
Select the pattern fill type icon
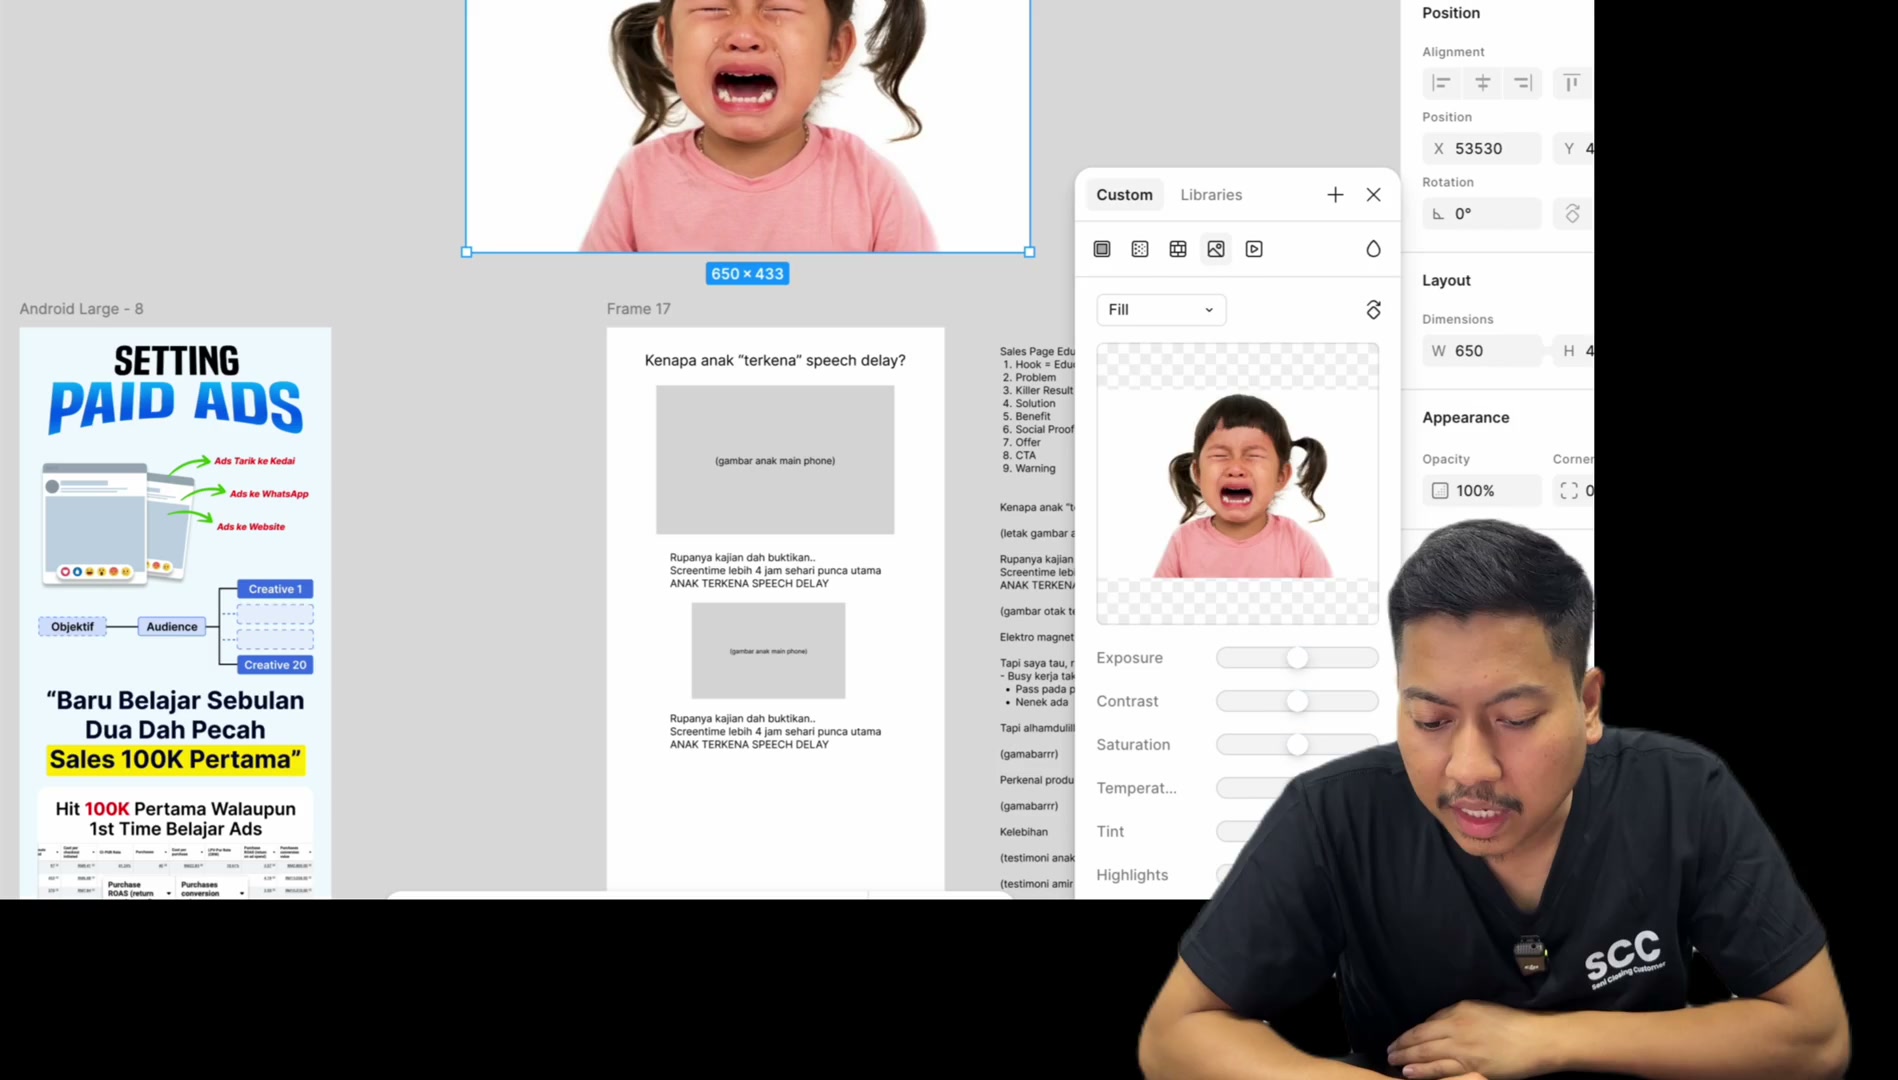(x=1178, y=249)
